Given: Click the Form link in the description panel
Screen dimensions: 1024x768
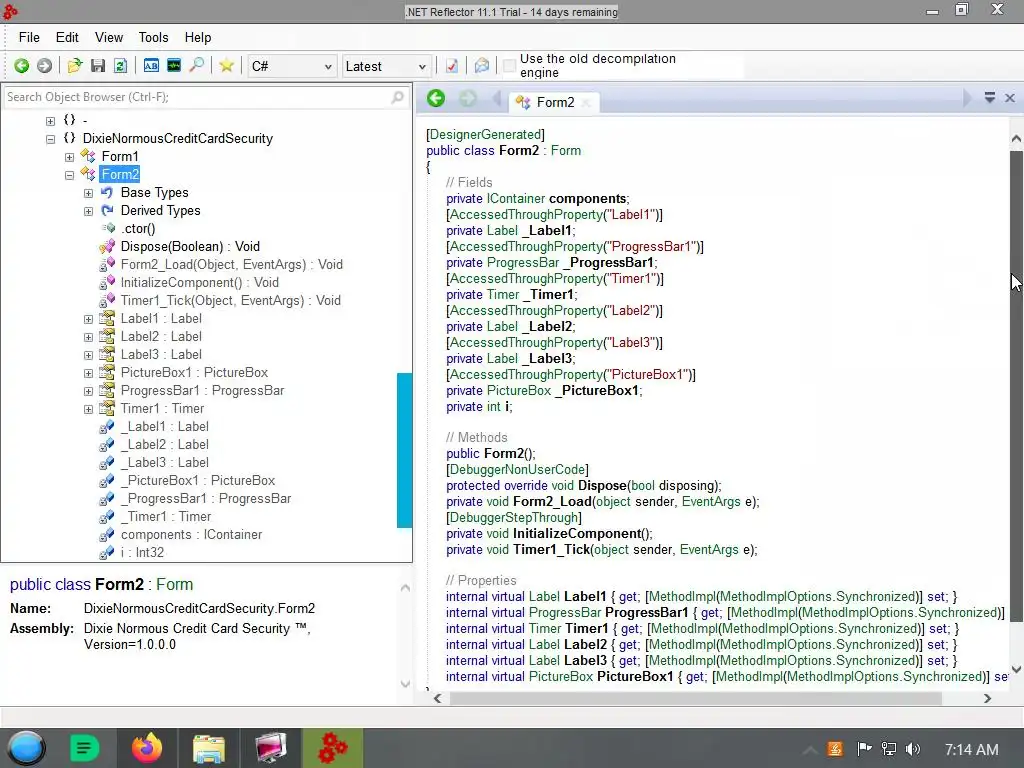Looking at the screenshot, I should point(174,584).
